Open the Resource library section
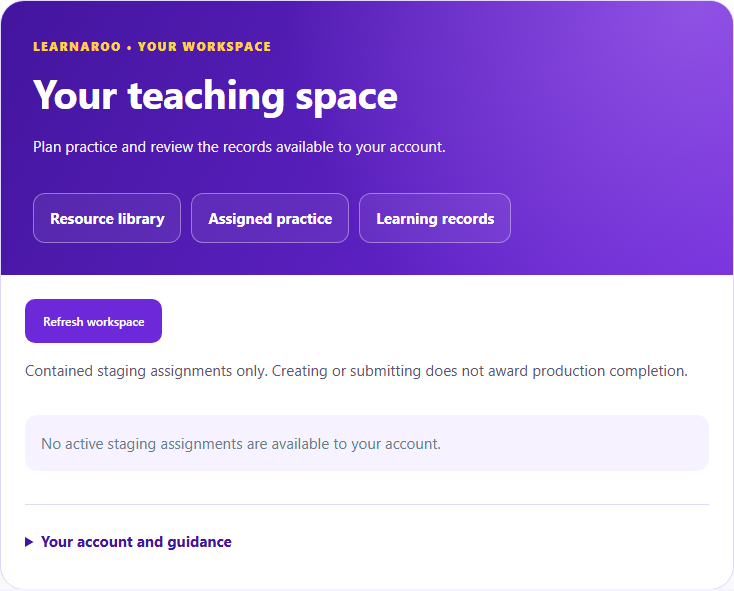The width and height of the screenshot is (734, 591). [107, 218]
